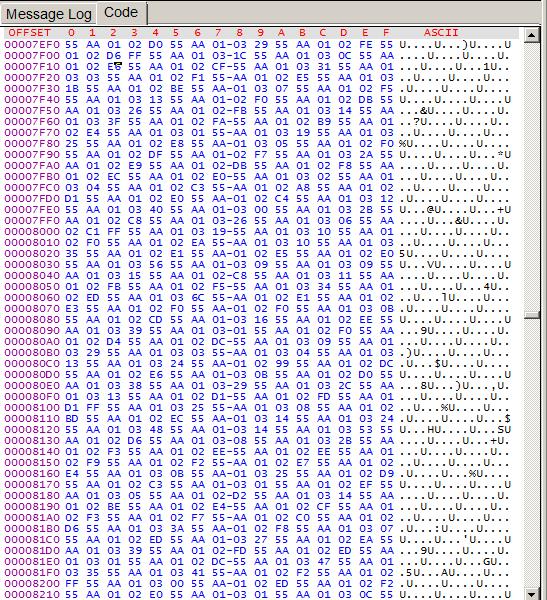The width and height of the screenshot is (547, 600).
Task: Click byte D6 in row 00007F00
Action: coord(114,56)
